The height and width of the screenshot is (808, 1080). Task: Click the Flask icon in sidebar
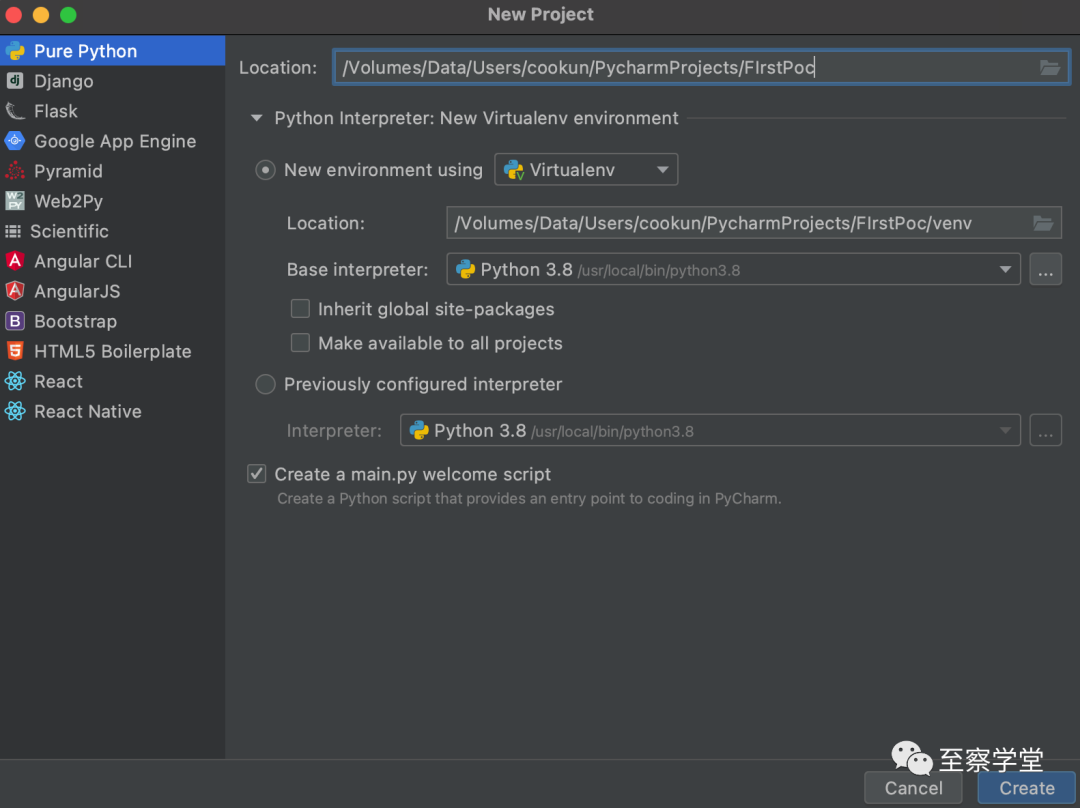[x=15, y=111]
